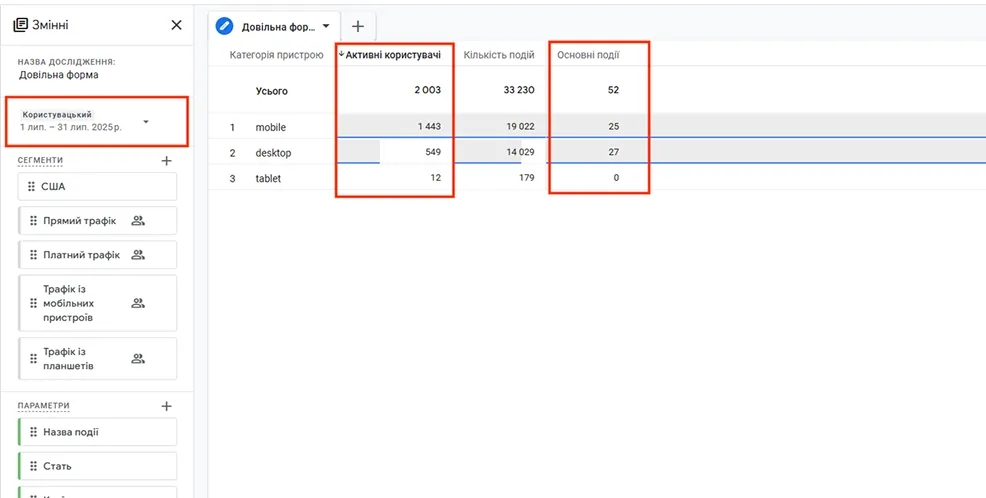
Task: Click desktop event count 14 029
Action: [520, 152]
